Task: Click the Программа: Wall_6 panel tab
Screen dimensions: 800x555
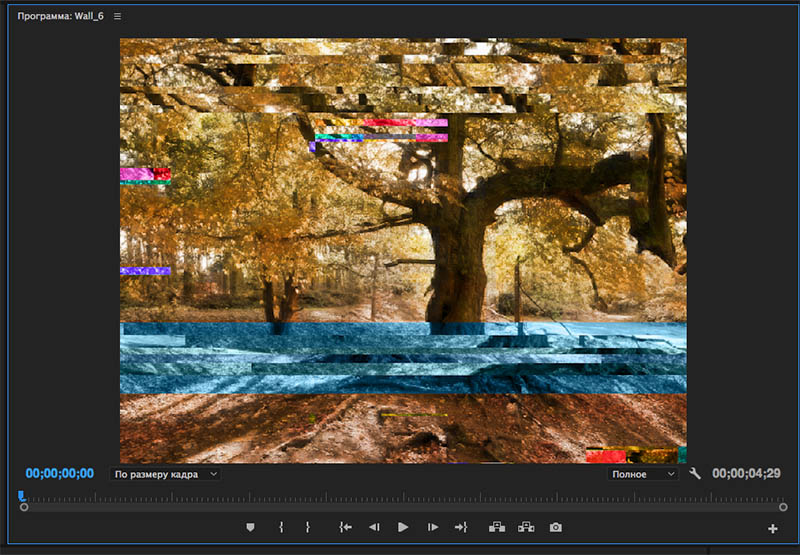Action: [x=60, y=16]
